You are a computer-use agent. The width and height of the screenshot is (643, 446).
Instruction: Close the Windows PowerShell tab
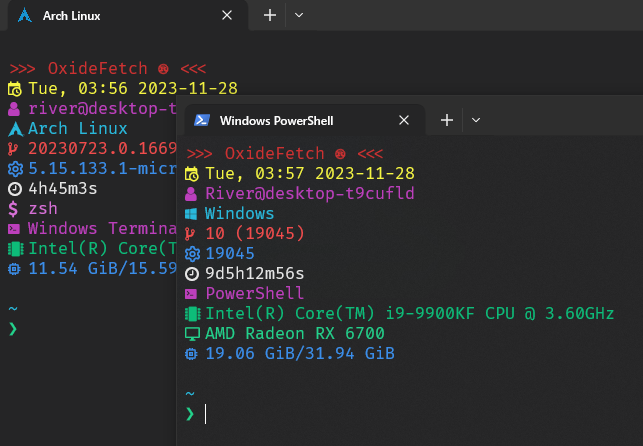[x=404, y=120]
